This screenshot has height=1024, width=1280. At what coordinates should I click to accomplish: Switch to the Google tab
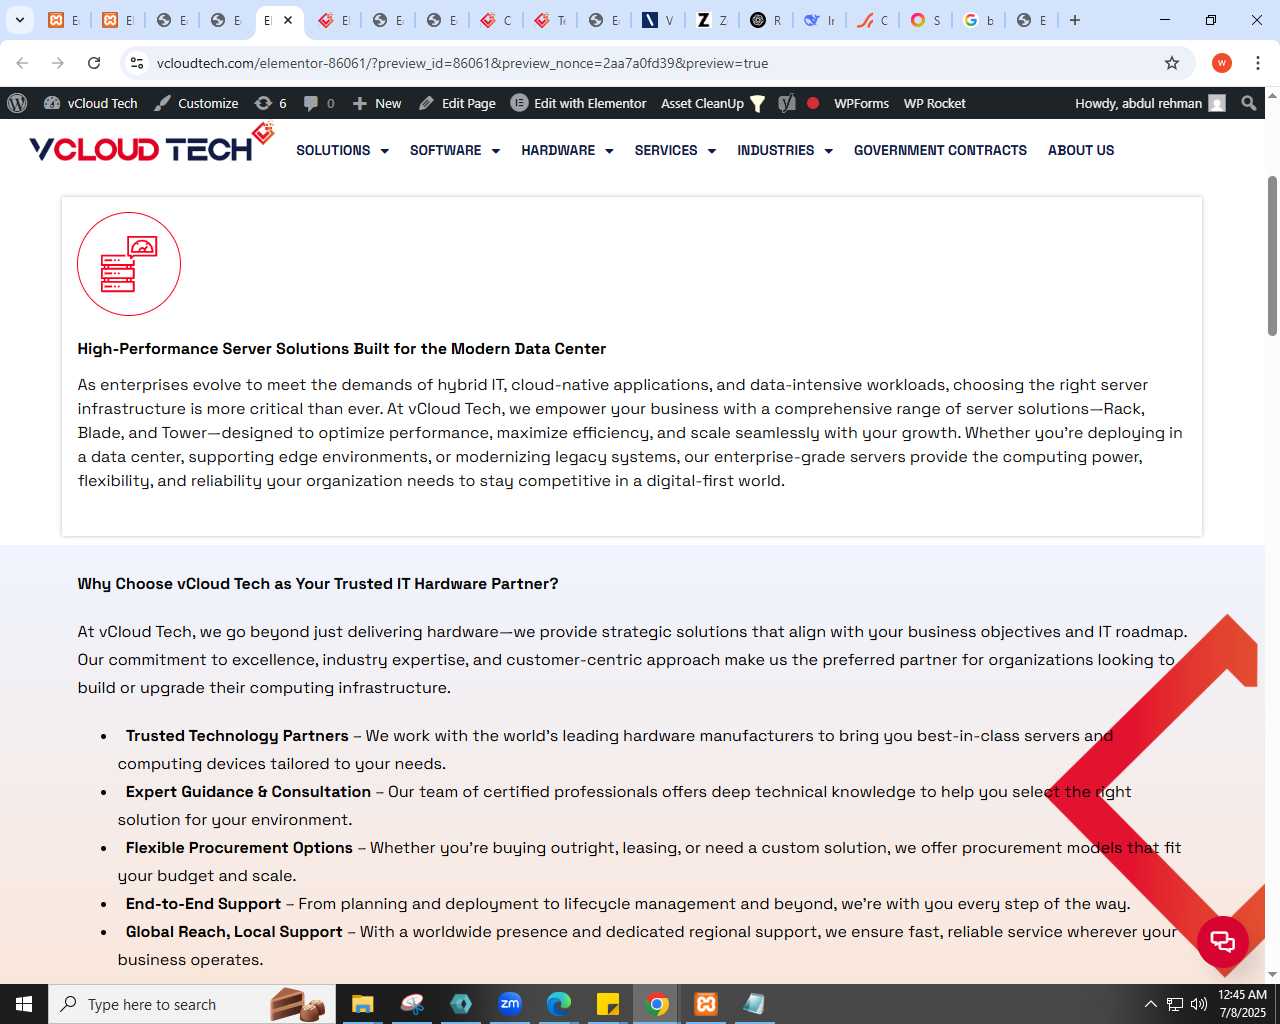979,20
